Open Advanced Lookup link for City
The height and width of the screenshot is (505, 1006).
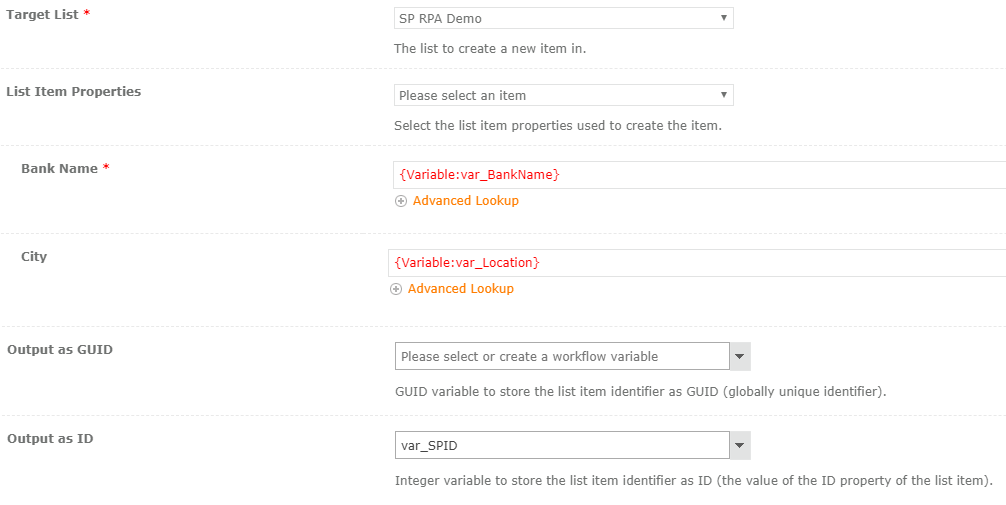(460, 289)
